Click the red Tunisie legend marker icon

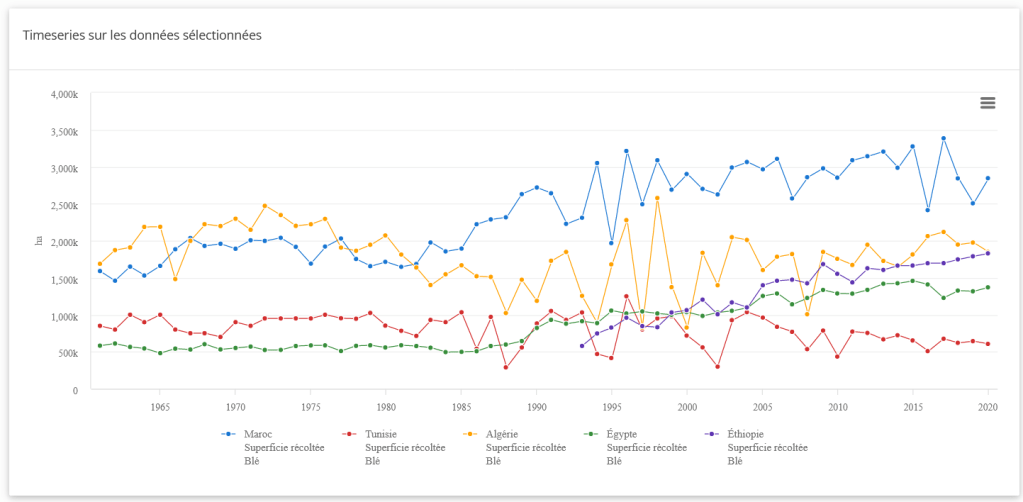click(348, 434)
